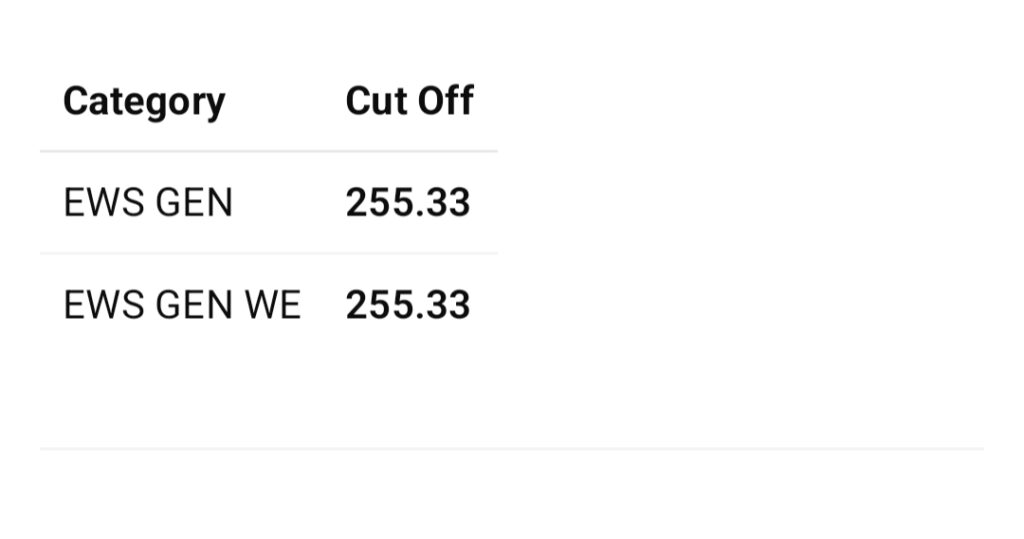Click the divider line below the header row
Screen dimensions: 1024x539
click(x=268, y=152)
